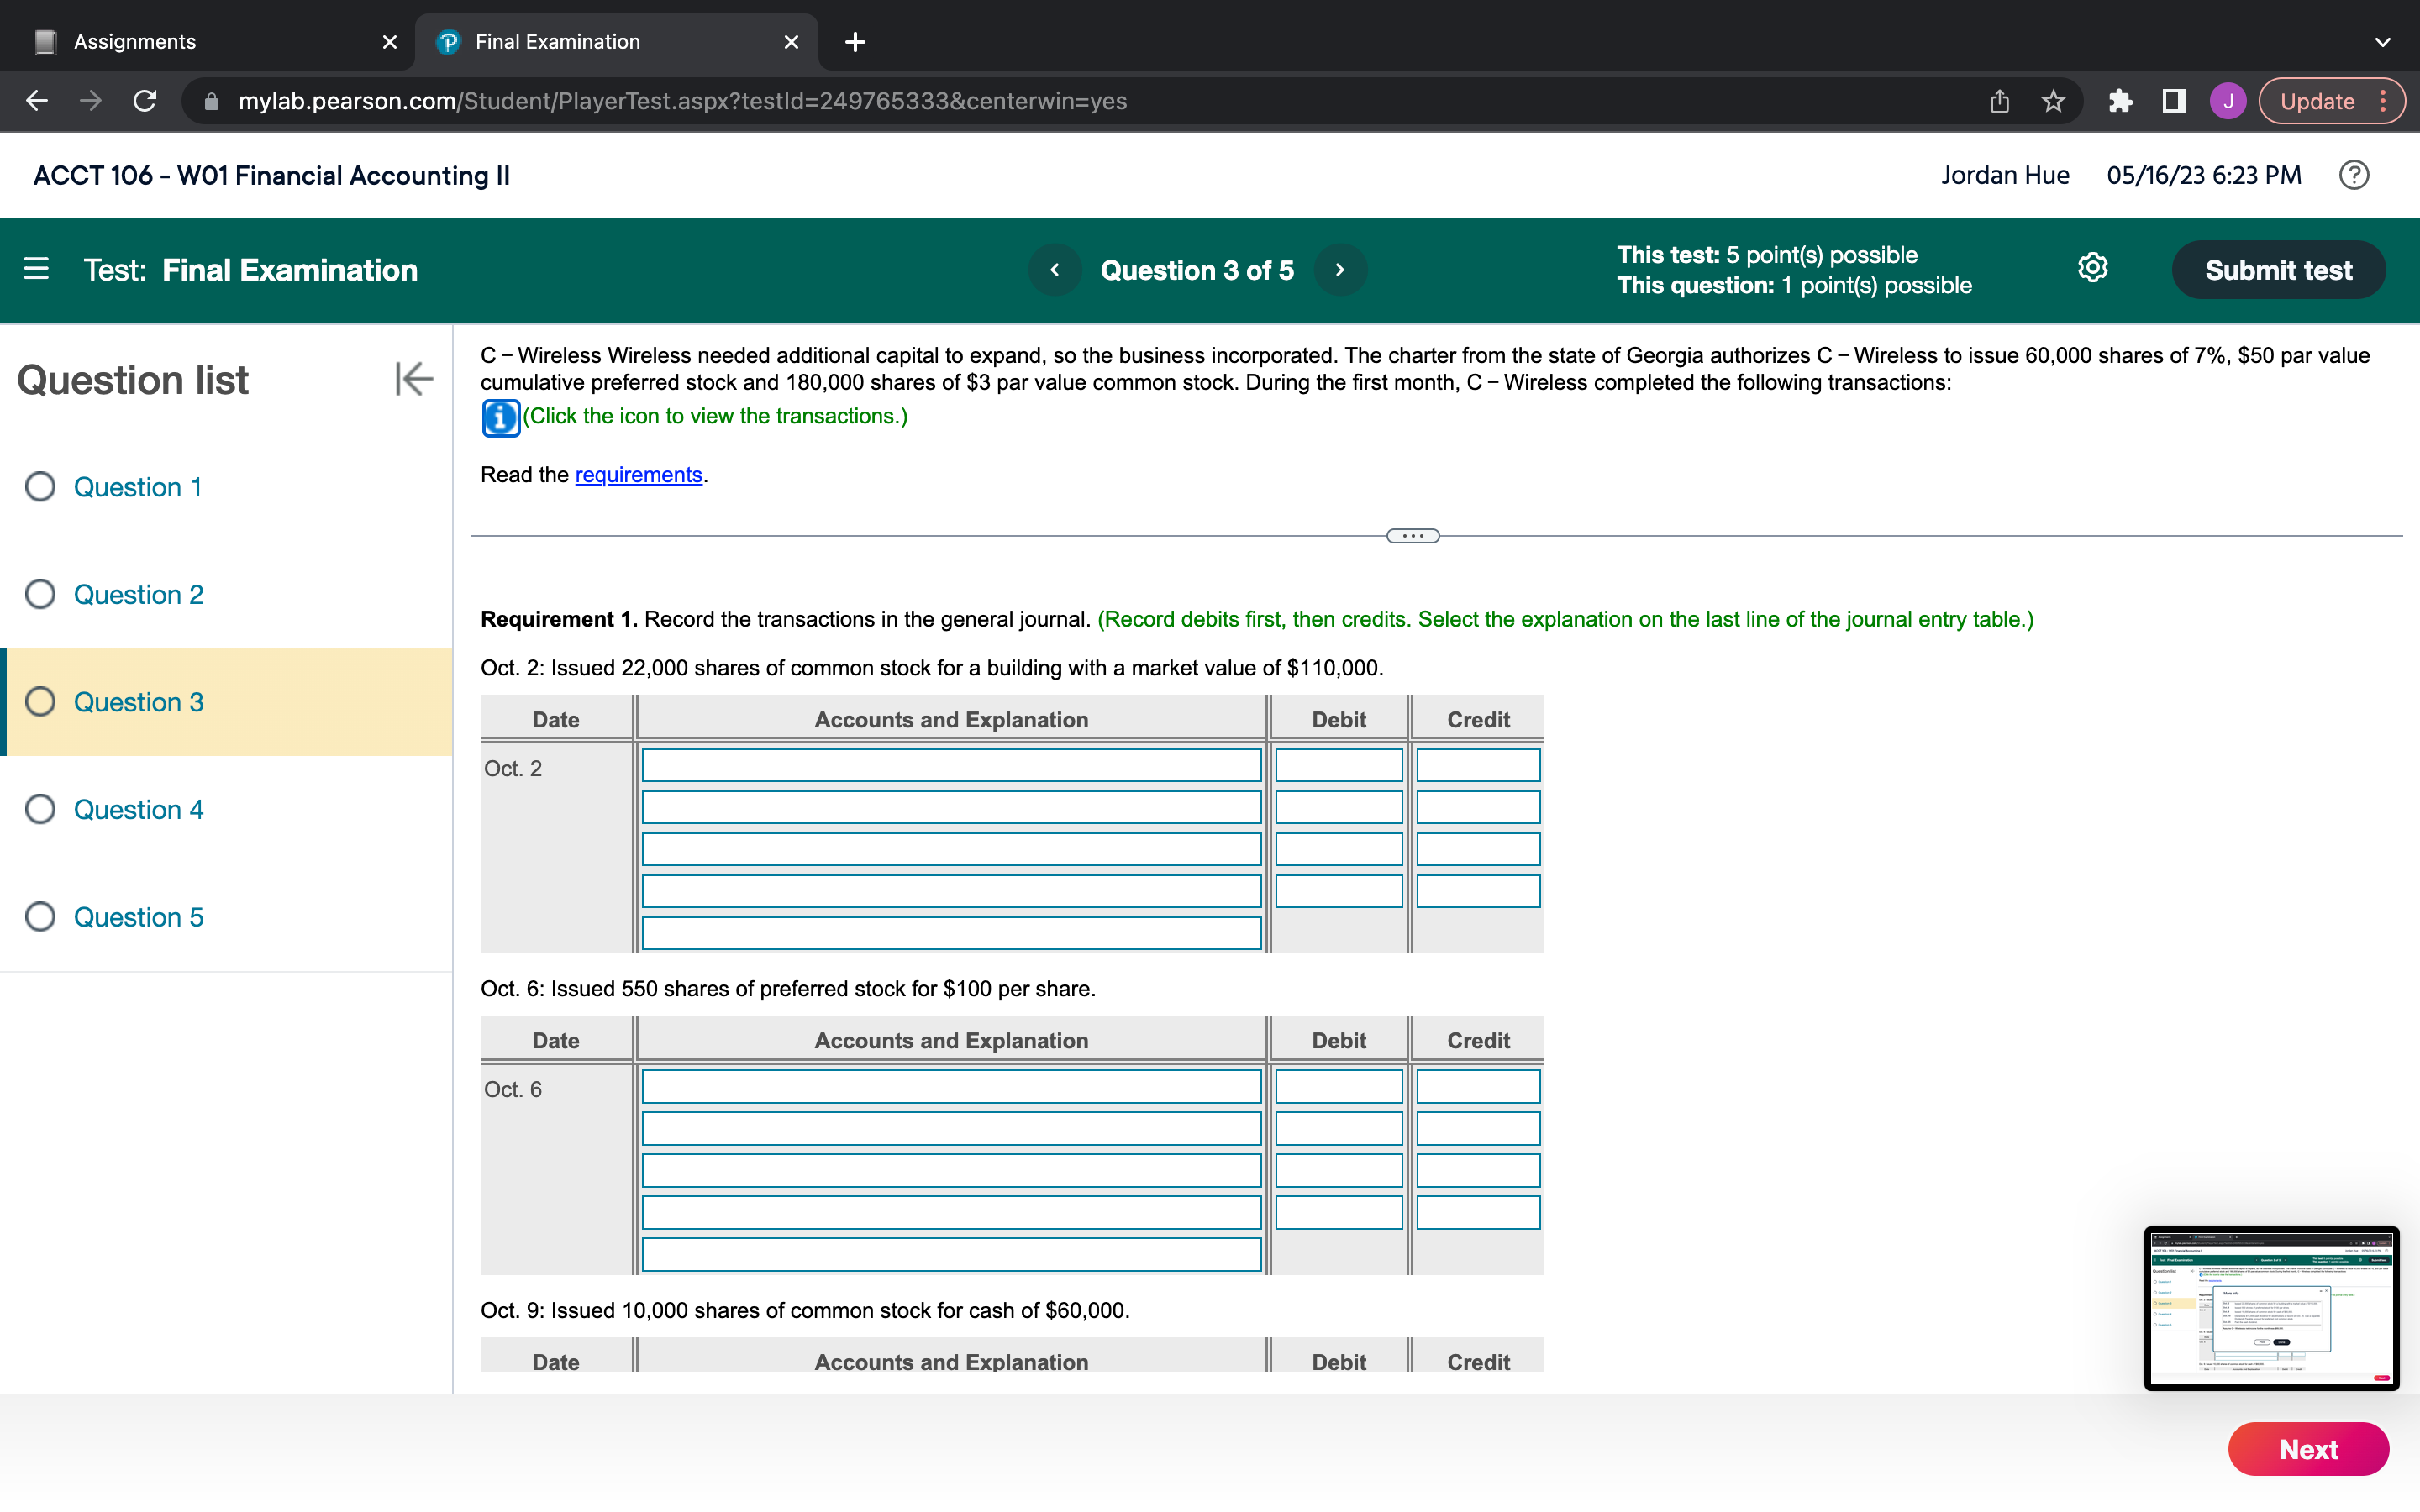Open the browser extensions puzzle icon
Image resolution: width=2420 pixels, height=1512 pixels.
[2120, 101]
